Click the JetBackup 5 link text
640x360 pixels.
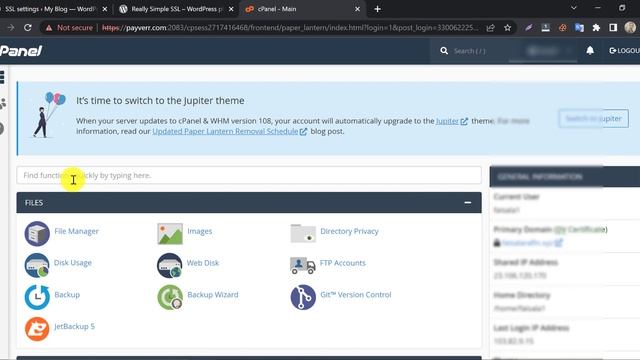point(74,326)
